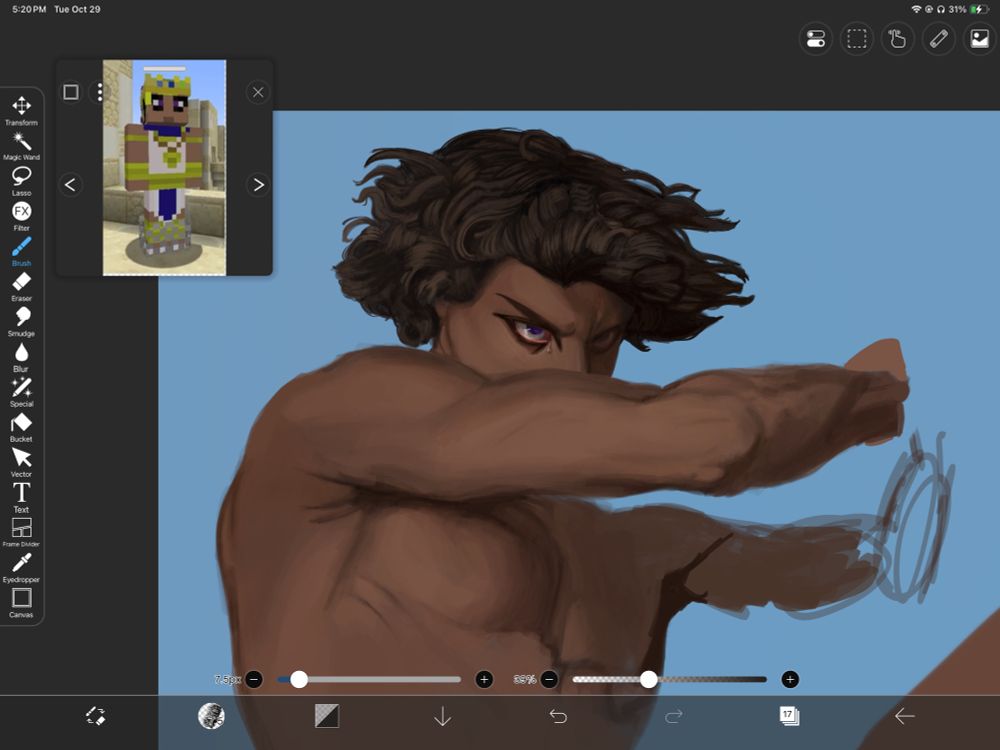
Task: Select the Eyedropper tool
Action: click(22, 568)
